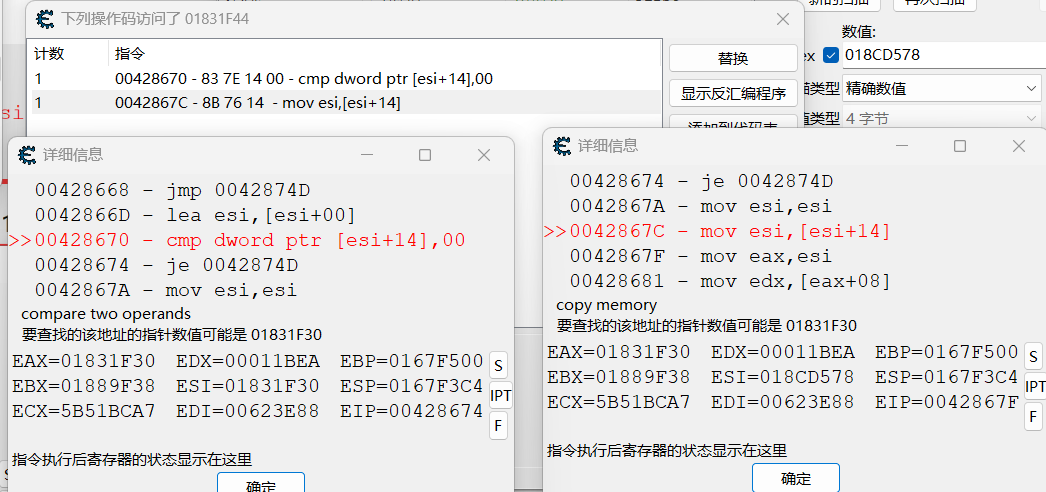Click Cheat Engine icon in opcode window title

point(46,19)
